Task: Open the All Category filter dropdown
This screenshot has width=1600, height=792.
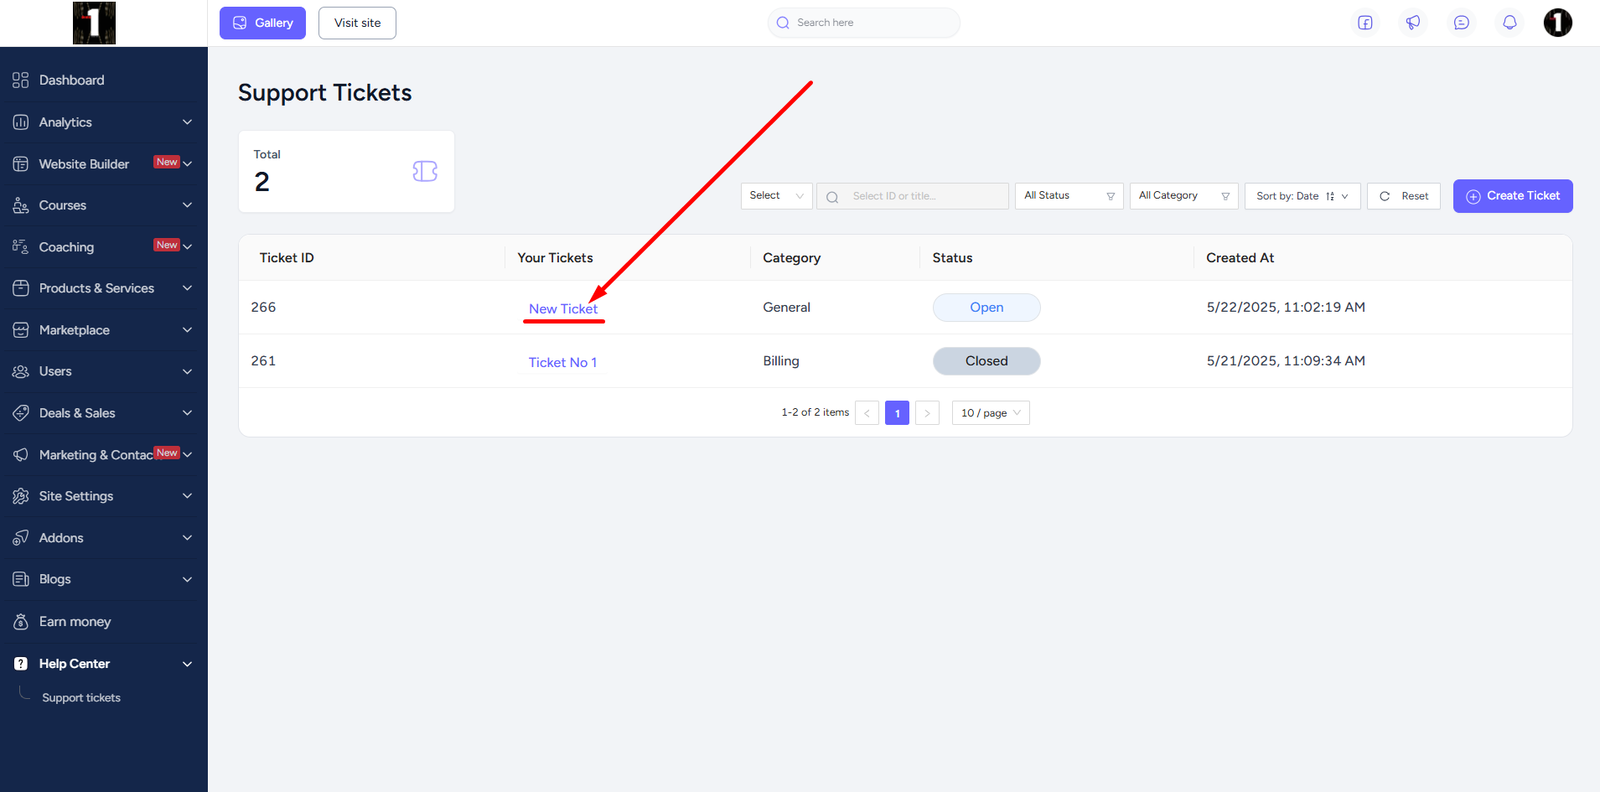Action: pos(1183,196)
